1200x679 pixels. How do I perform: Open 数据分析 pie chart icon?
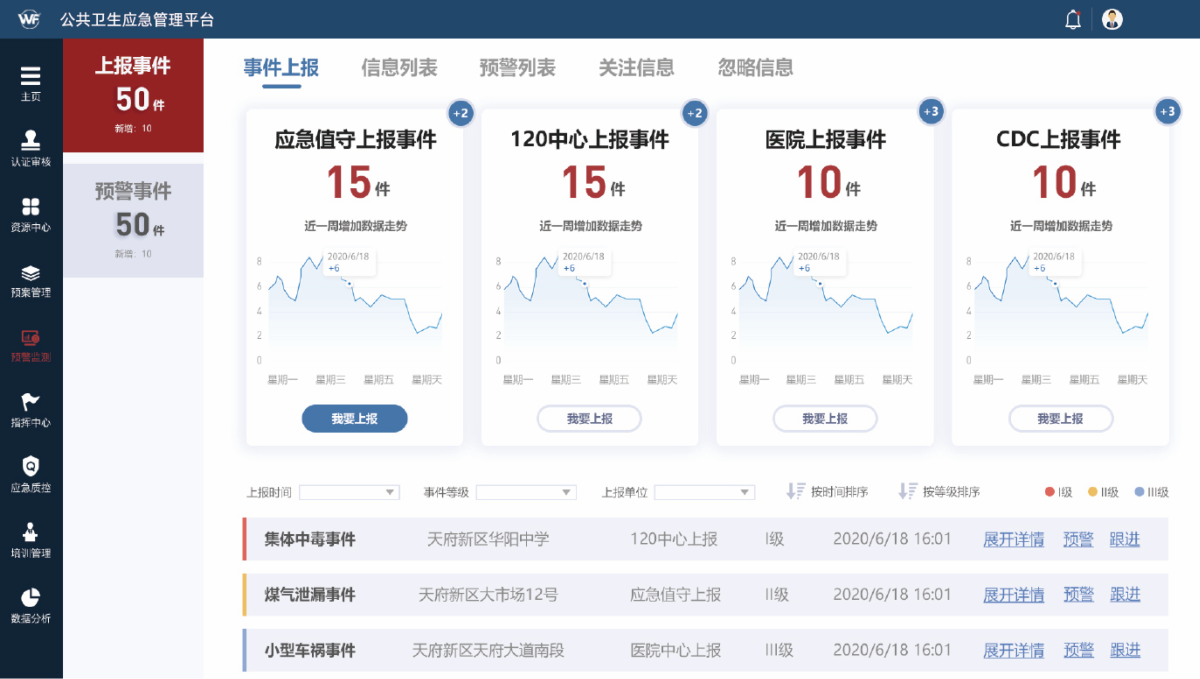[31, 599]
